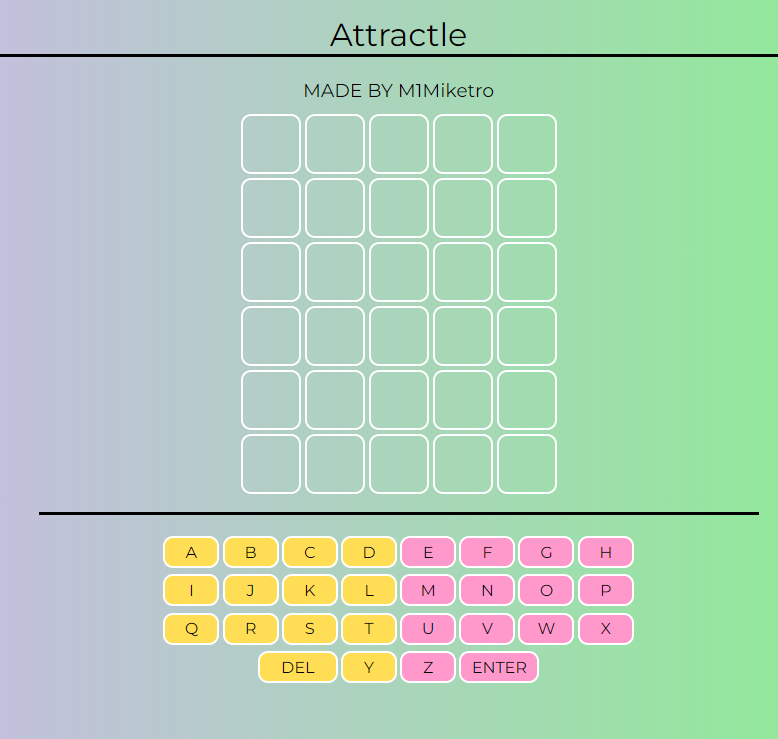Select the yellow Y key
This screenshot has width=778, height=739.
(369, 667)
